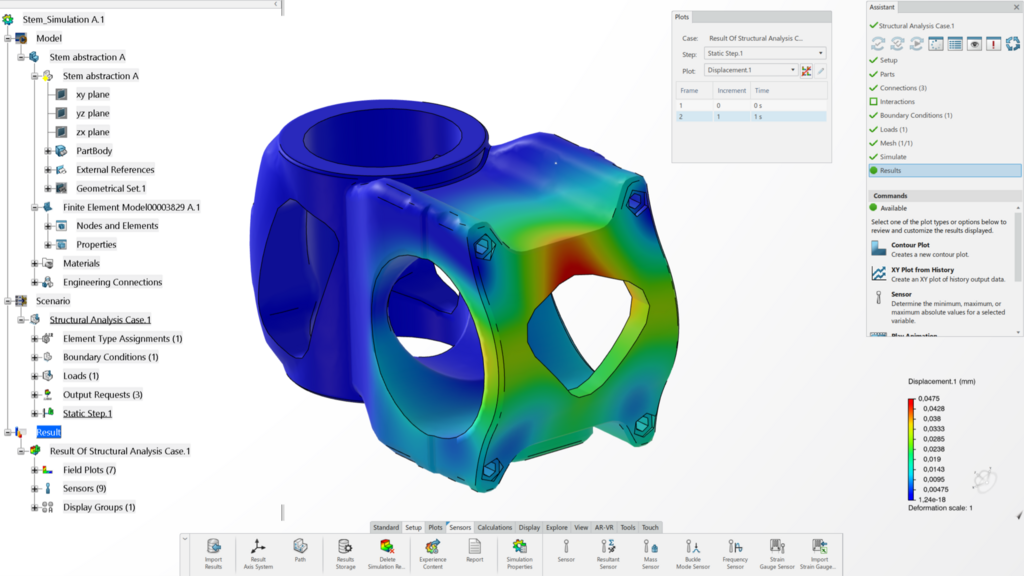
Task: Expand the Field Plots (7) tree node
Action: coord(35,470)
